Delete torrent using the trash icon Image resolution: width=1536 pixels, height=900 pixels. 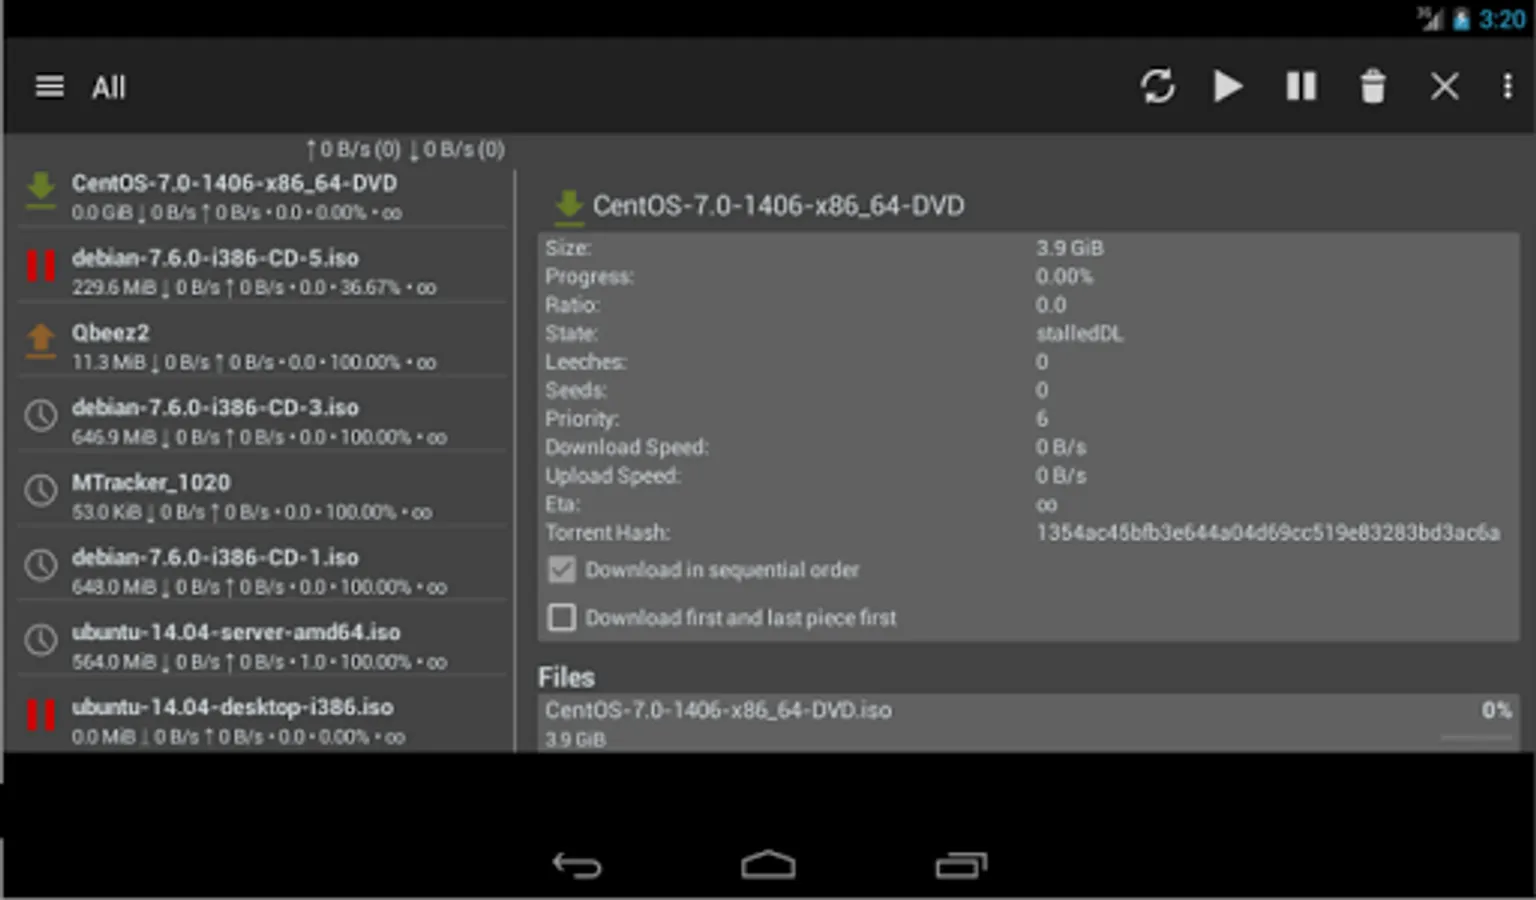pyautogui.click(x=1373, y=86)
